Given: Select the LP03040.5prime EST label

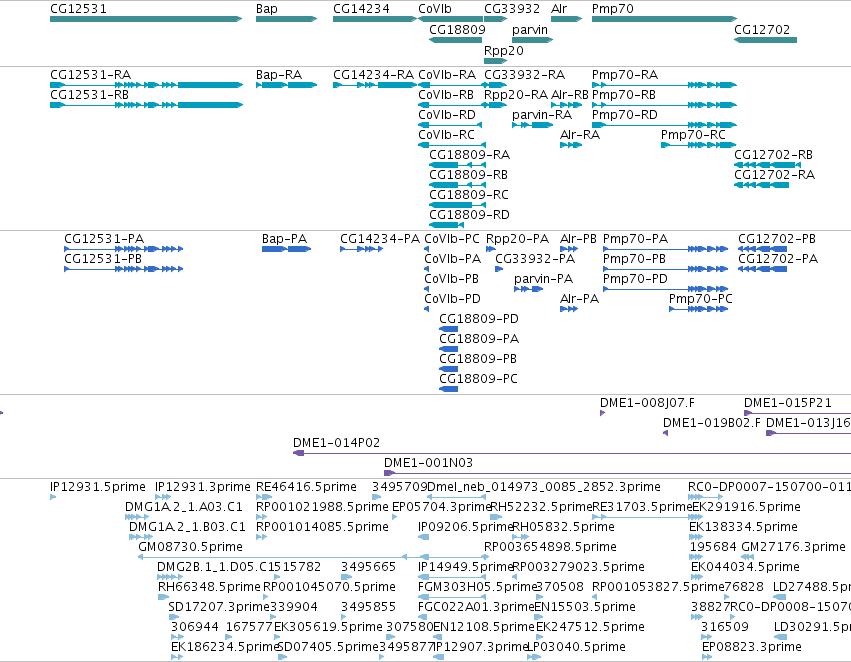Looking at the screenshot, I should click(x=576, y=647).
